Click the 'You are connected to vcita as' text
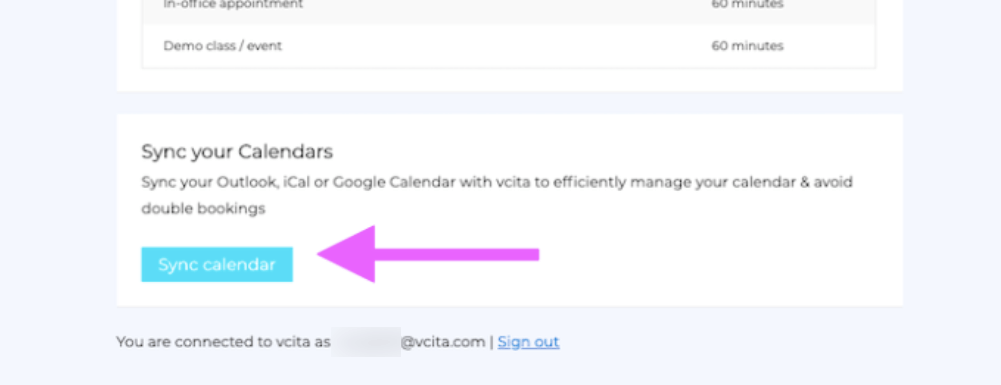The width and height of the screenshot is (1001, 385). 223,342
